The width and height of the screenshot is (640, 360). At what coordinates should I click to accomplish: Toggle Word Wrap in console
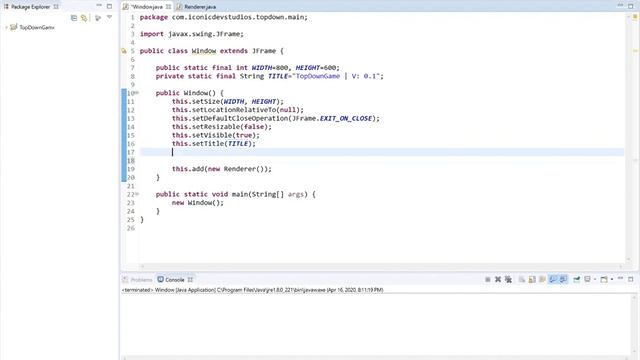click(x=542, y=280)
